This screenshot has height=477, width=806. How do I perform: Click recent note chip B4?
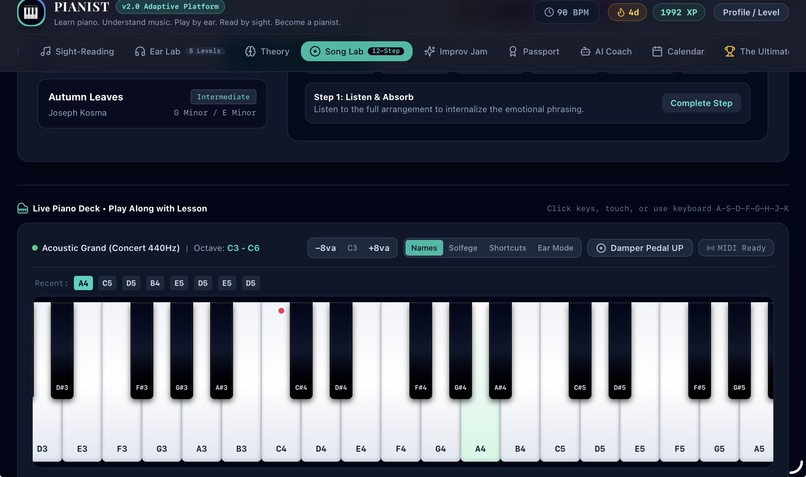[x=155, y=283]
